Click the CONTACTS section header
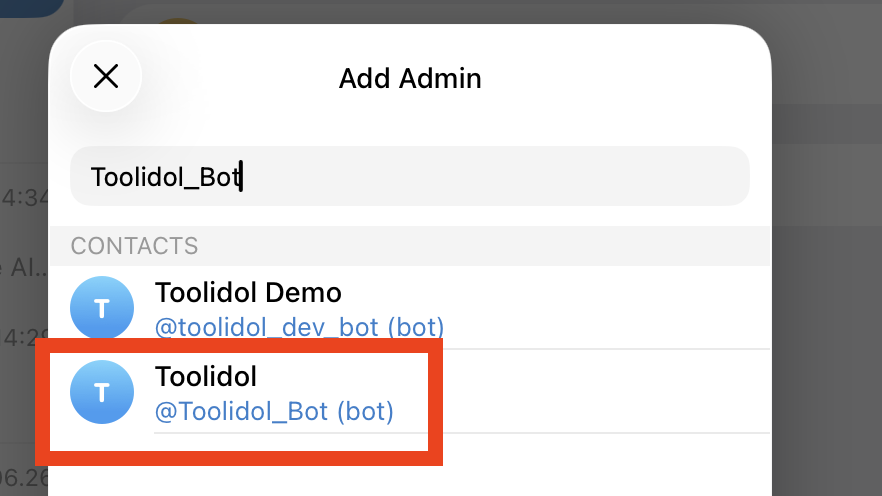 point(134,246)
